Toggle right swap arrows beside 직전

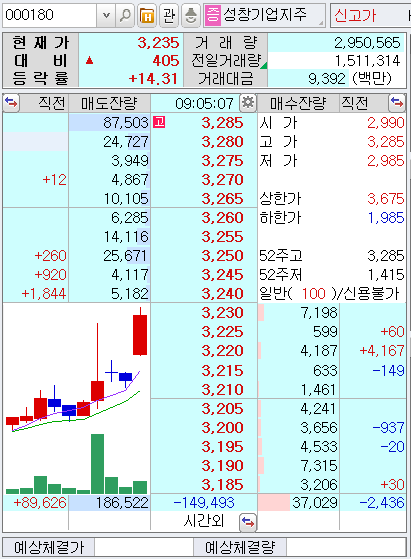pyautogui.click(x=397, y=103)
